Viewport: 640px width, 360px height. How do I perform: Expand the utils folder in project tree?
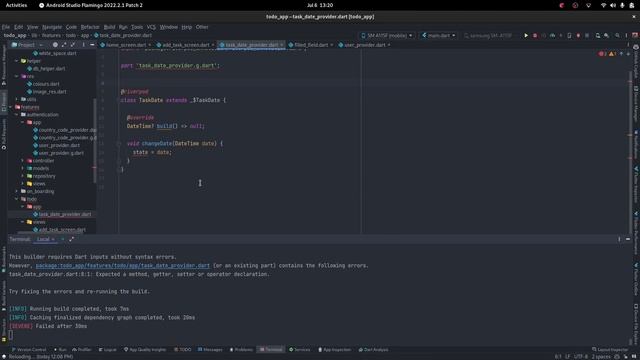tap(17, 99)
